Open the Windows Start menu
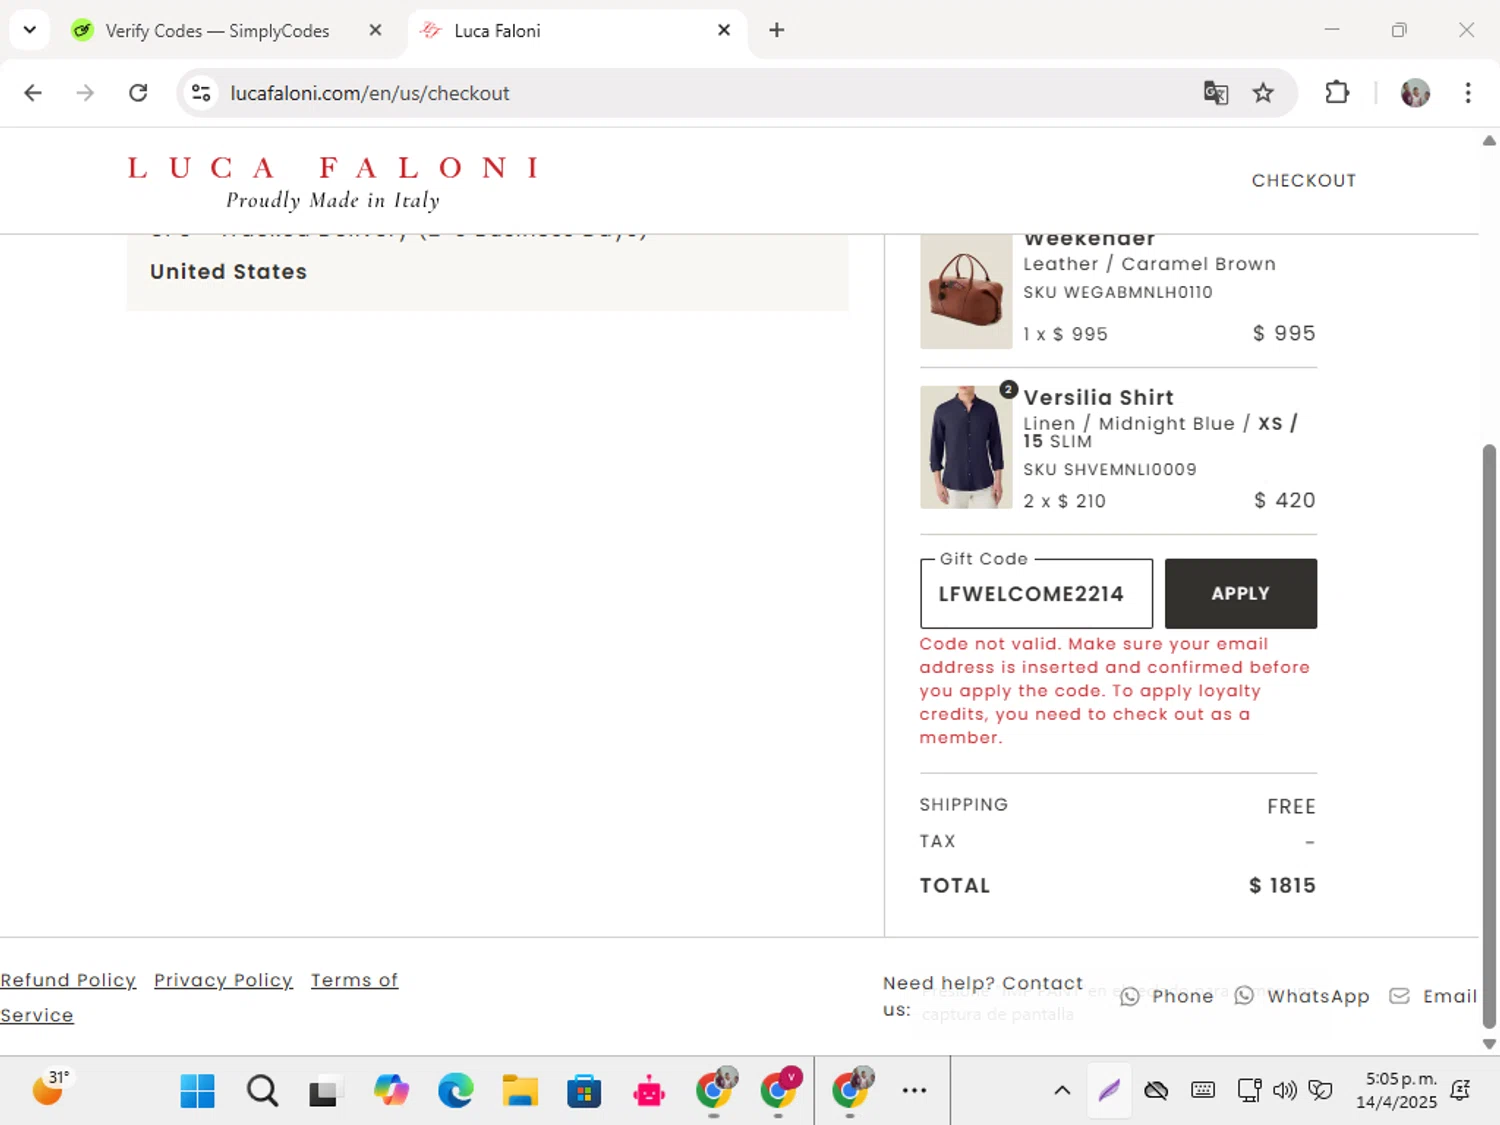 (x=197, y=1091)
